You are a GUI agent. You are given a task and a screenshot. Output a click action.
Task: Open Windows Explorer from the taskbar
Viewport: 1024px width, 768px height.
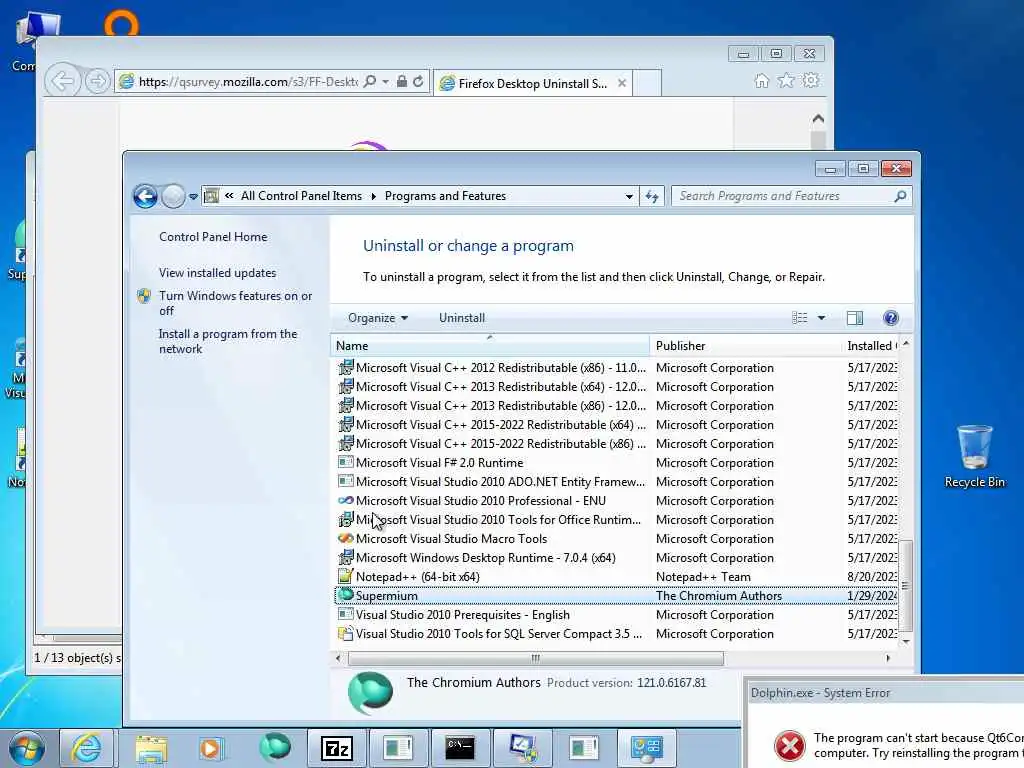tap(152, 748)
